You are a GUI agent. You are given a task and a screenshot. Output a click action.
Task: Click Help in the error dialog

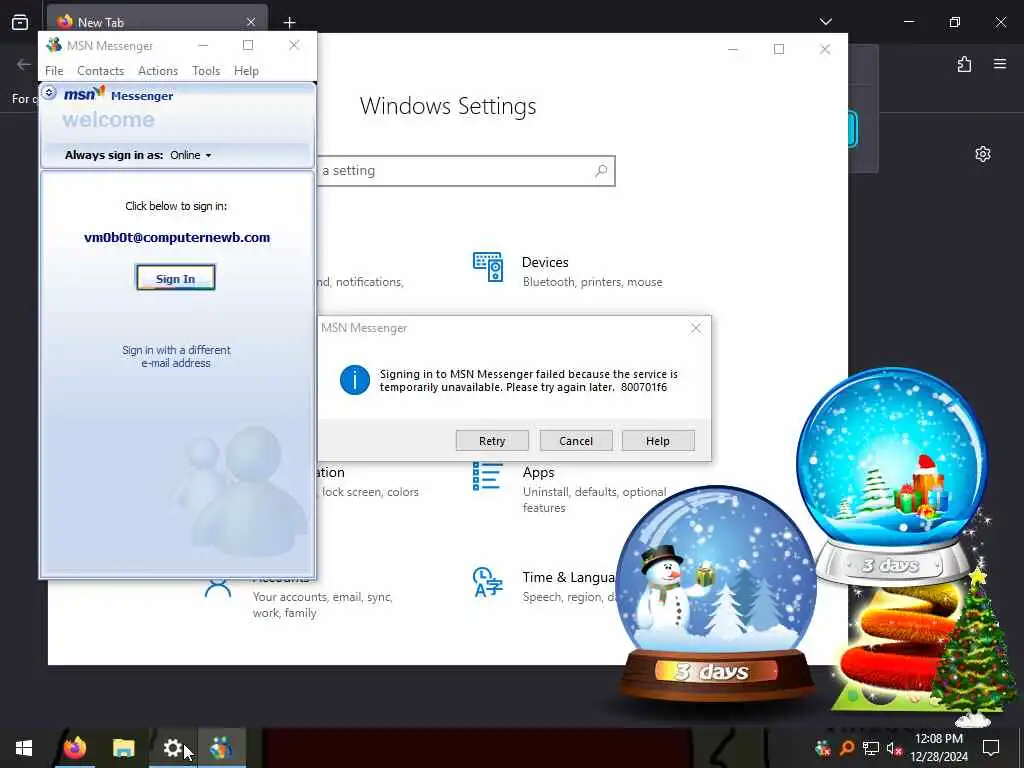pos(658,441)
